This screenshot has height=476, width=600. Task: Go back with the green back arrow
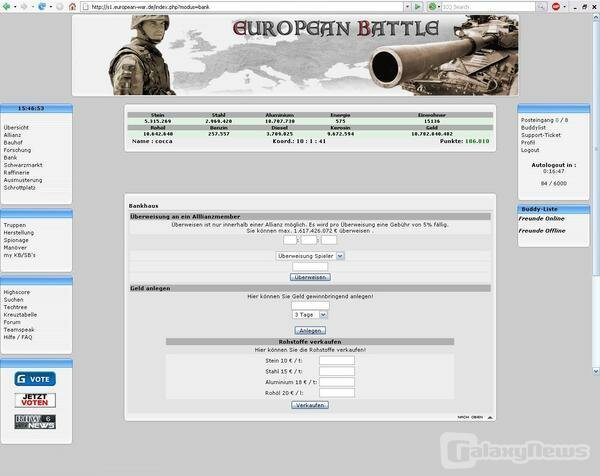tap(6, 7)
